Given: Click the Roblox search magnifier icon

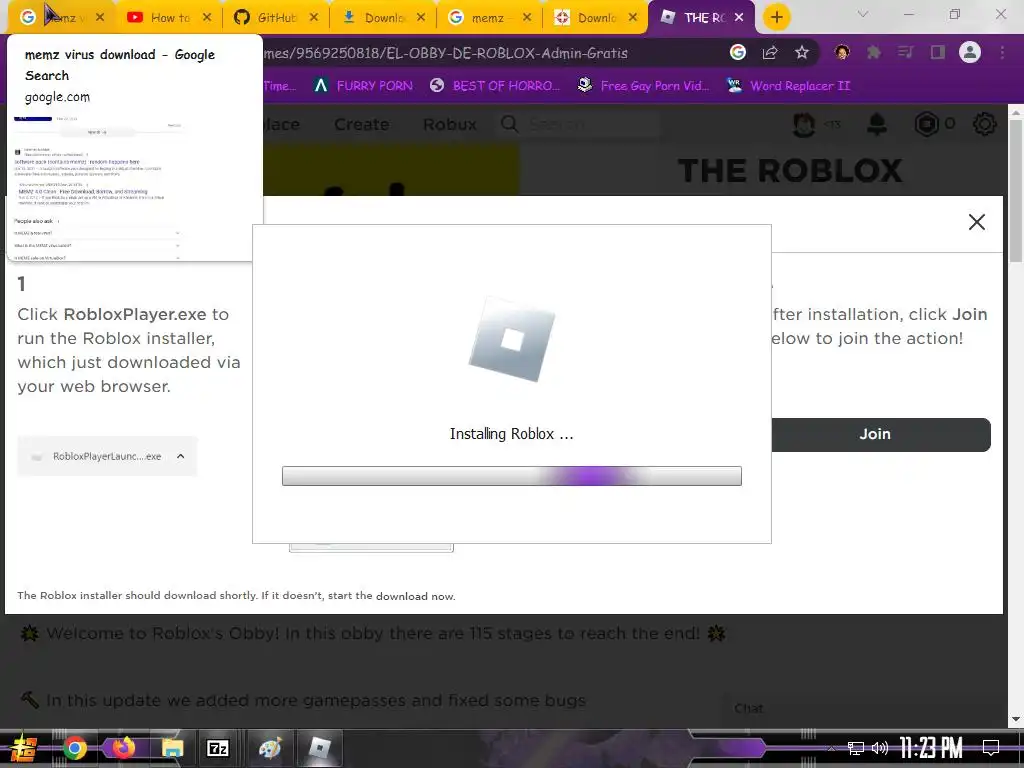Looking at the screenshot, I should pyautogui.click(x=510, y=124).
